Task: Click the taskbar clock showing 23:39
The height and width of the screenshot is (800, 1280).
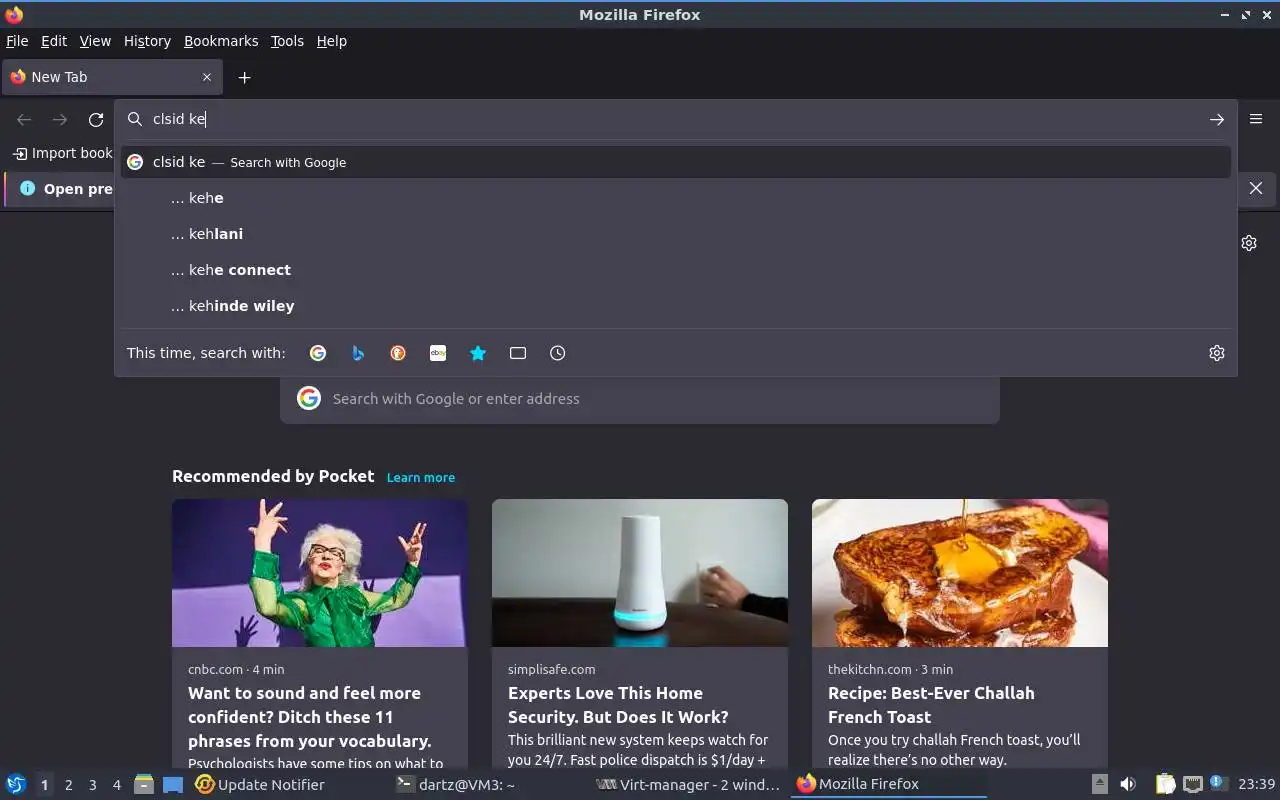Action: click(1257, 784)
